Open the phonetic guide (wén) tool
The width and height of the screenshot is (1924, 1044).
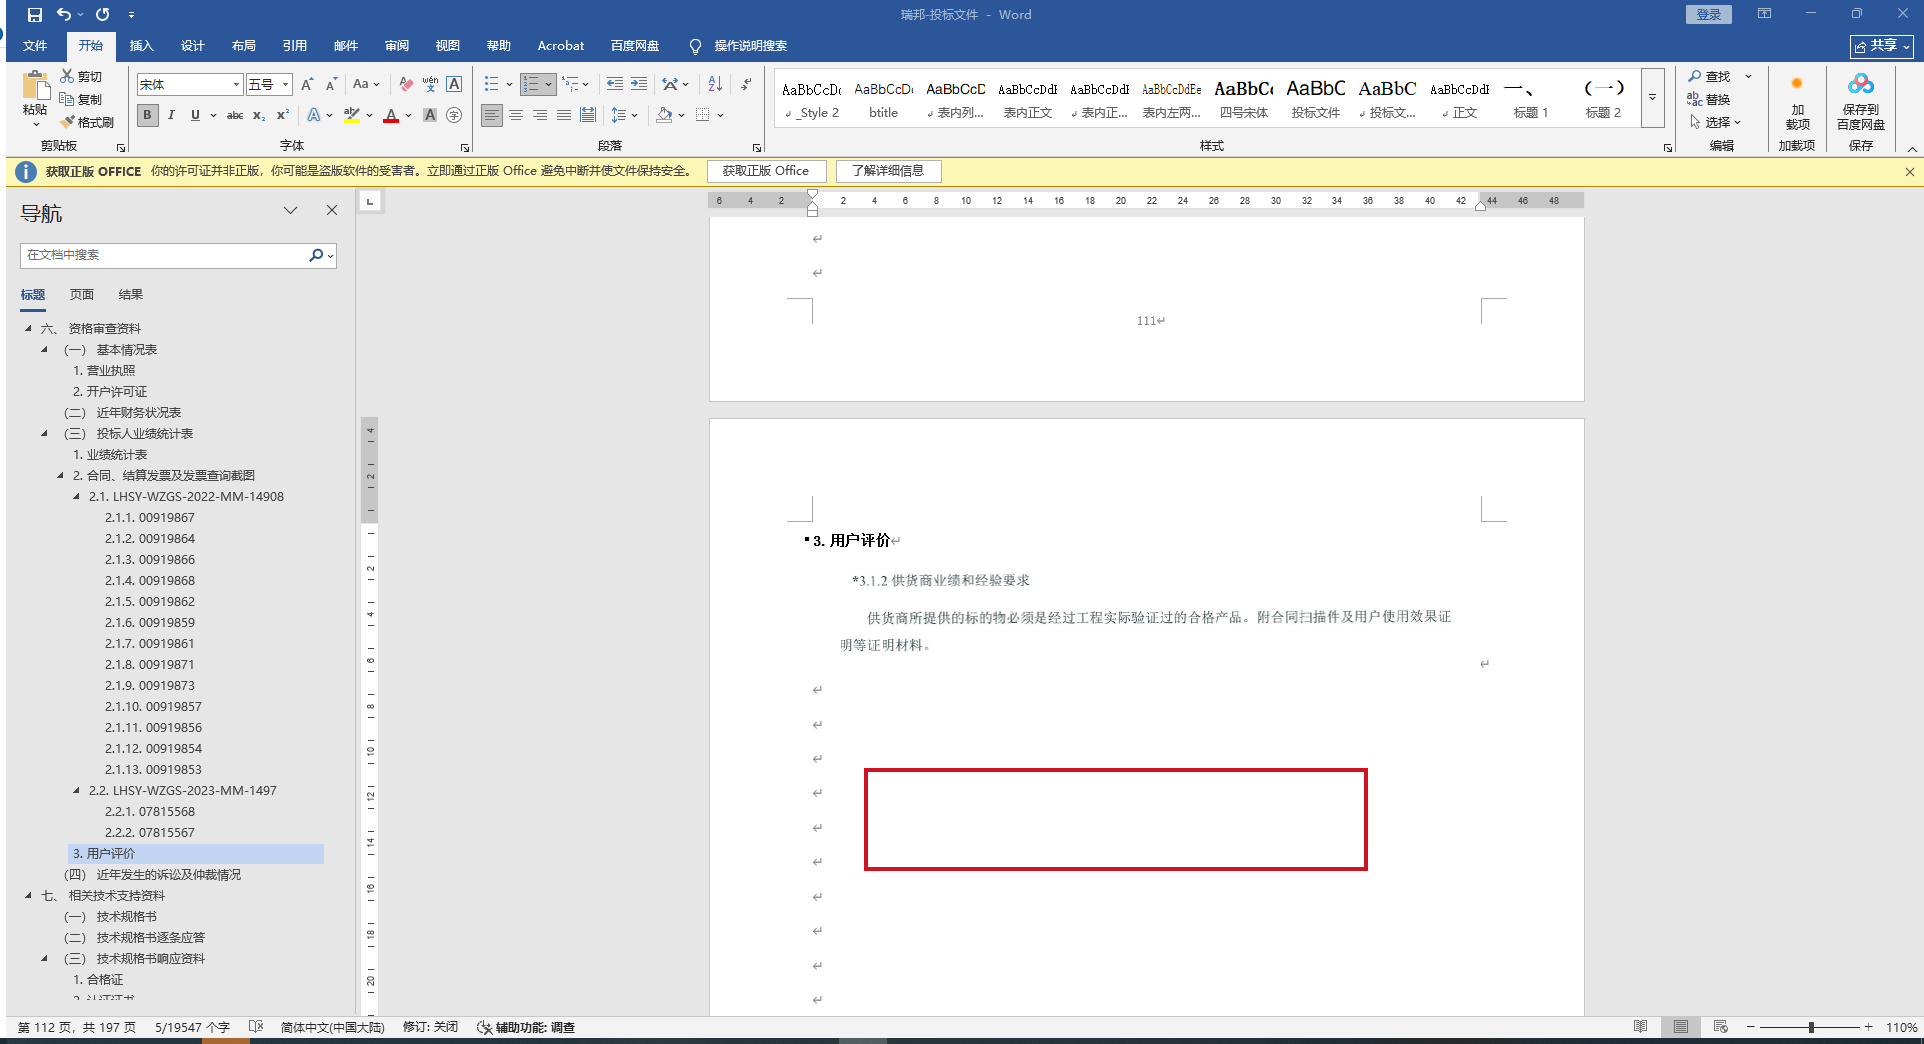pos(430,84)
